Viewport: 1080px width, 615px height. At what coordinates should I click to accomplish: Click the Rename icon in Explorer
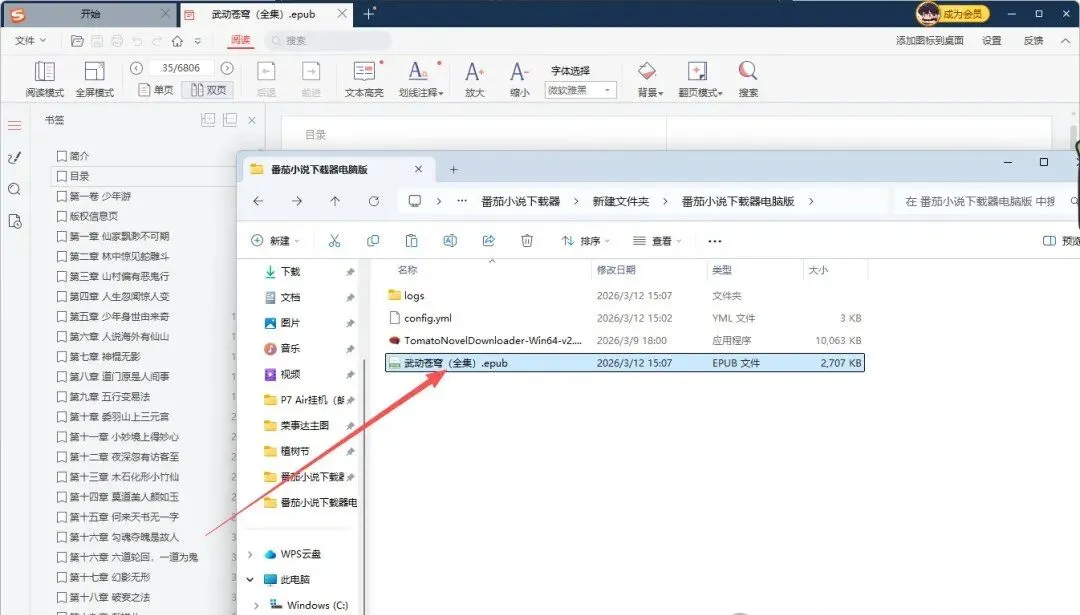pos(450,241)
